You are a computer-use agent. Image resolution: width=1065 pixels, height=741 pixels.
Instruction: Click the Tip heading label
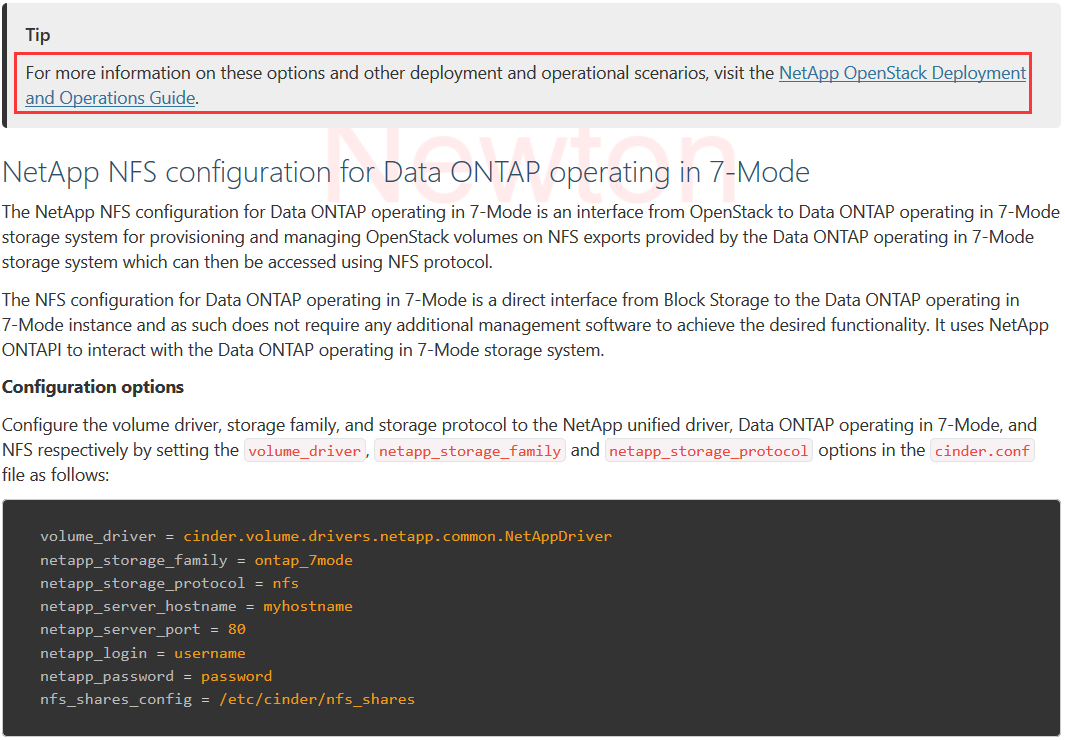pos(38,35)
